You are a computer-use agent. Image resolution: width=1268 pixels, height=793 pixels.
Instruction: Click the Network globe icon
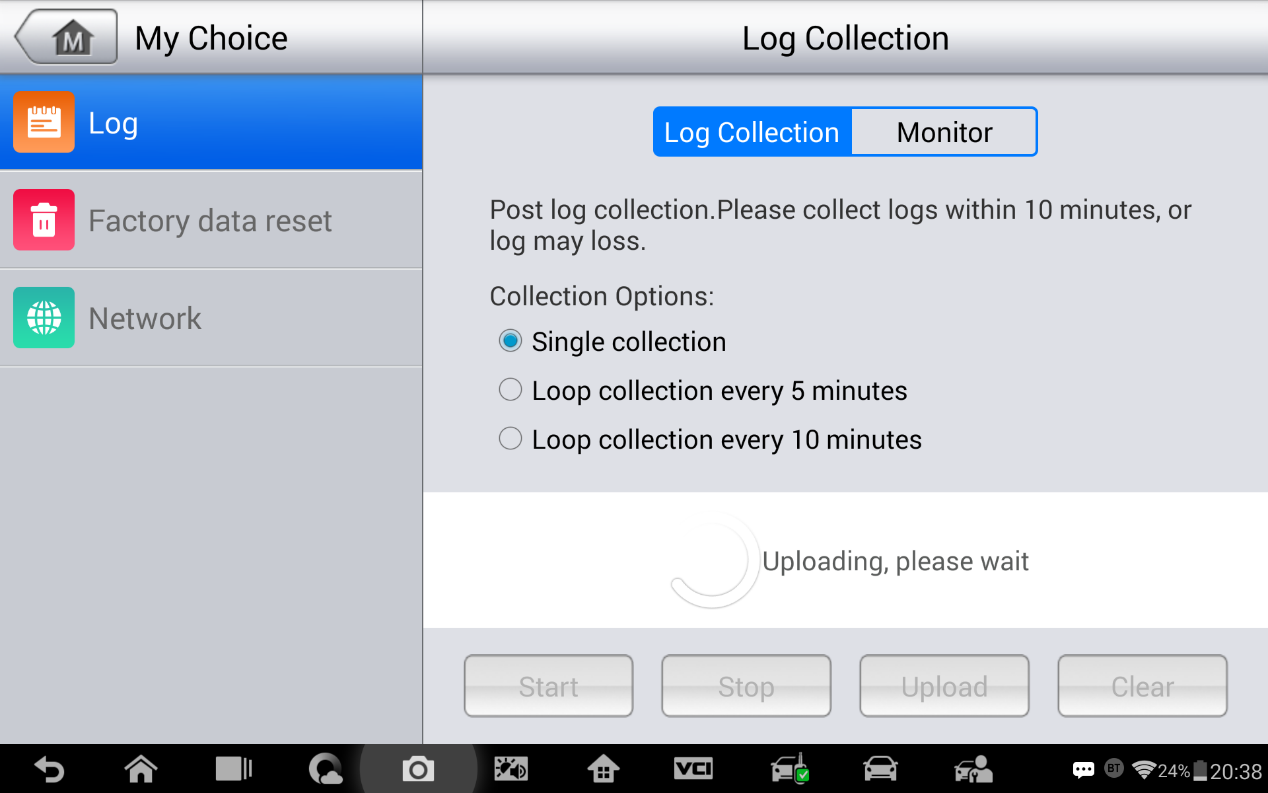pyautogui.click(x=44, y=318)
